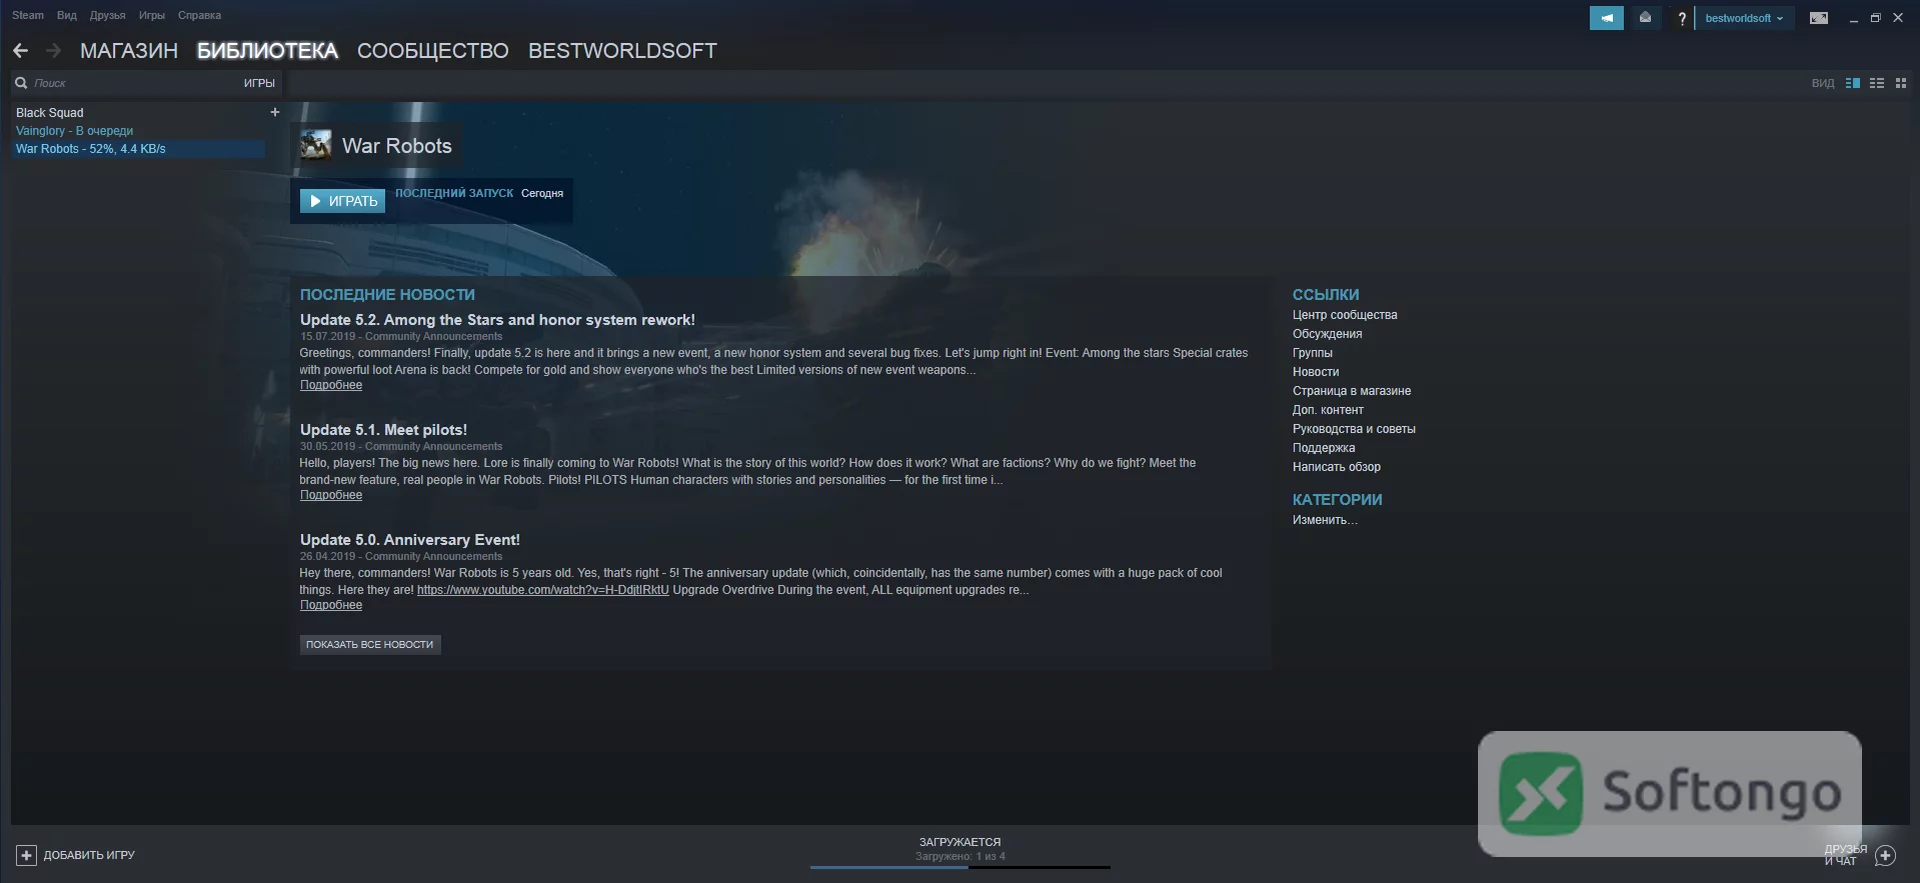Click the War Robots game thumbnail icon
This screenshot has width=1920, height=883.
(316, 145)
